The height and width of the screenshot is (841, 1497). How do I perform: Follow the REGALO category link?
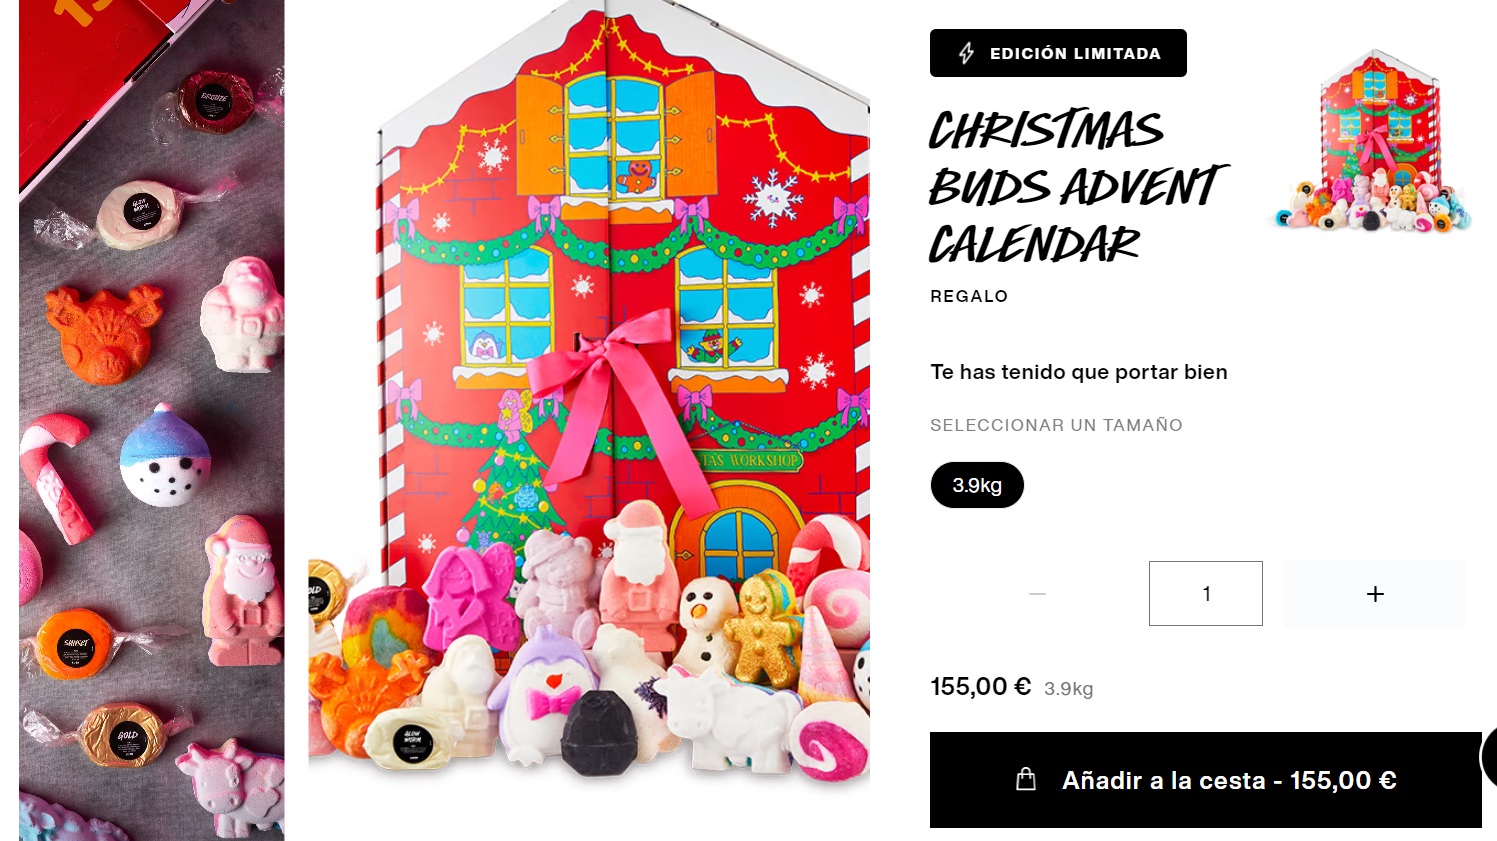[x=969, y=296]
